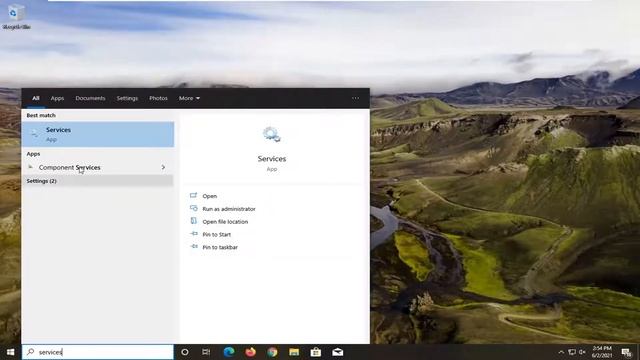Choose Run as administrator for Services
The width and height of the screenshot is (640, 360).
point(229,209)
